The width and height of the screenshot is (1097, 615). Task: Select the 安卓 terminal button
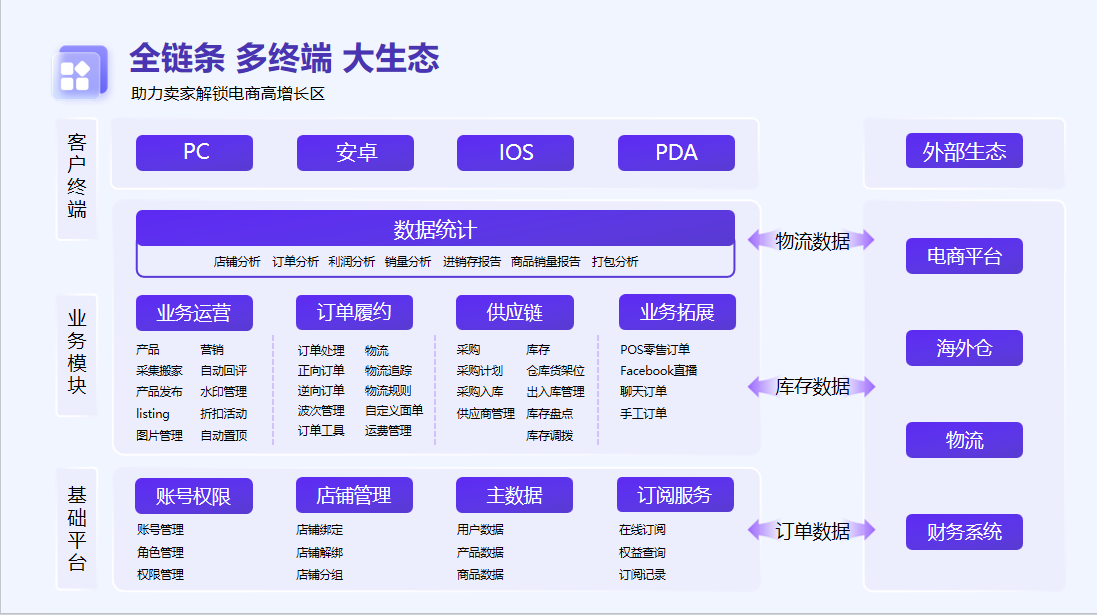click(x=355, y=153)
